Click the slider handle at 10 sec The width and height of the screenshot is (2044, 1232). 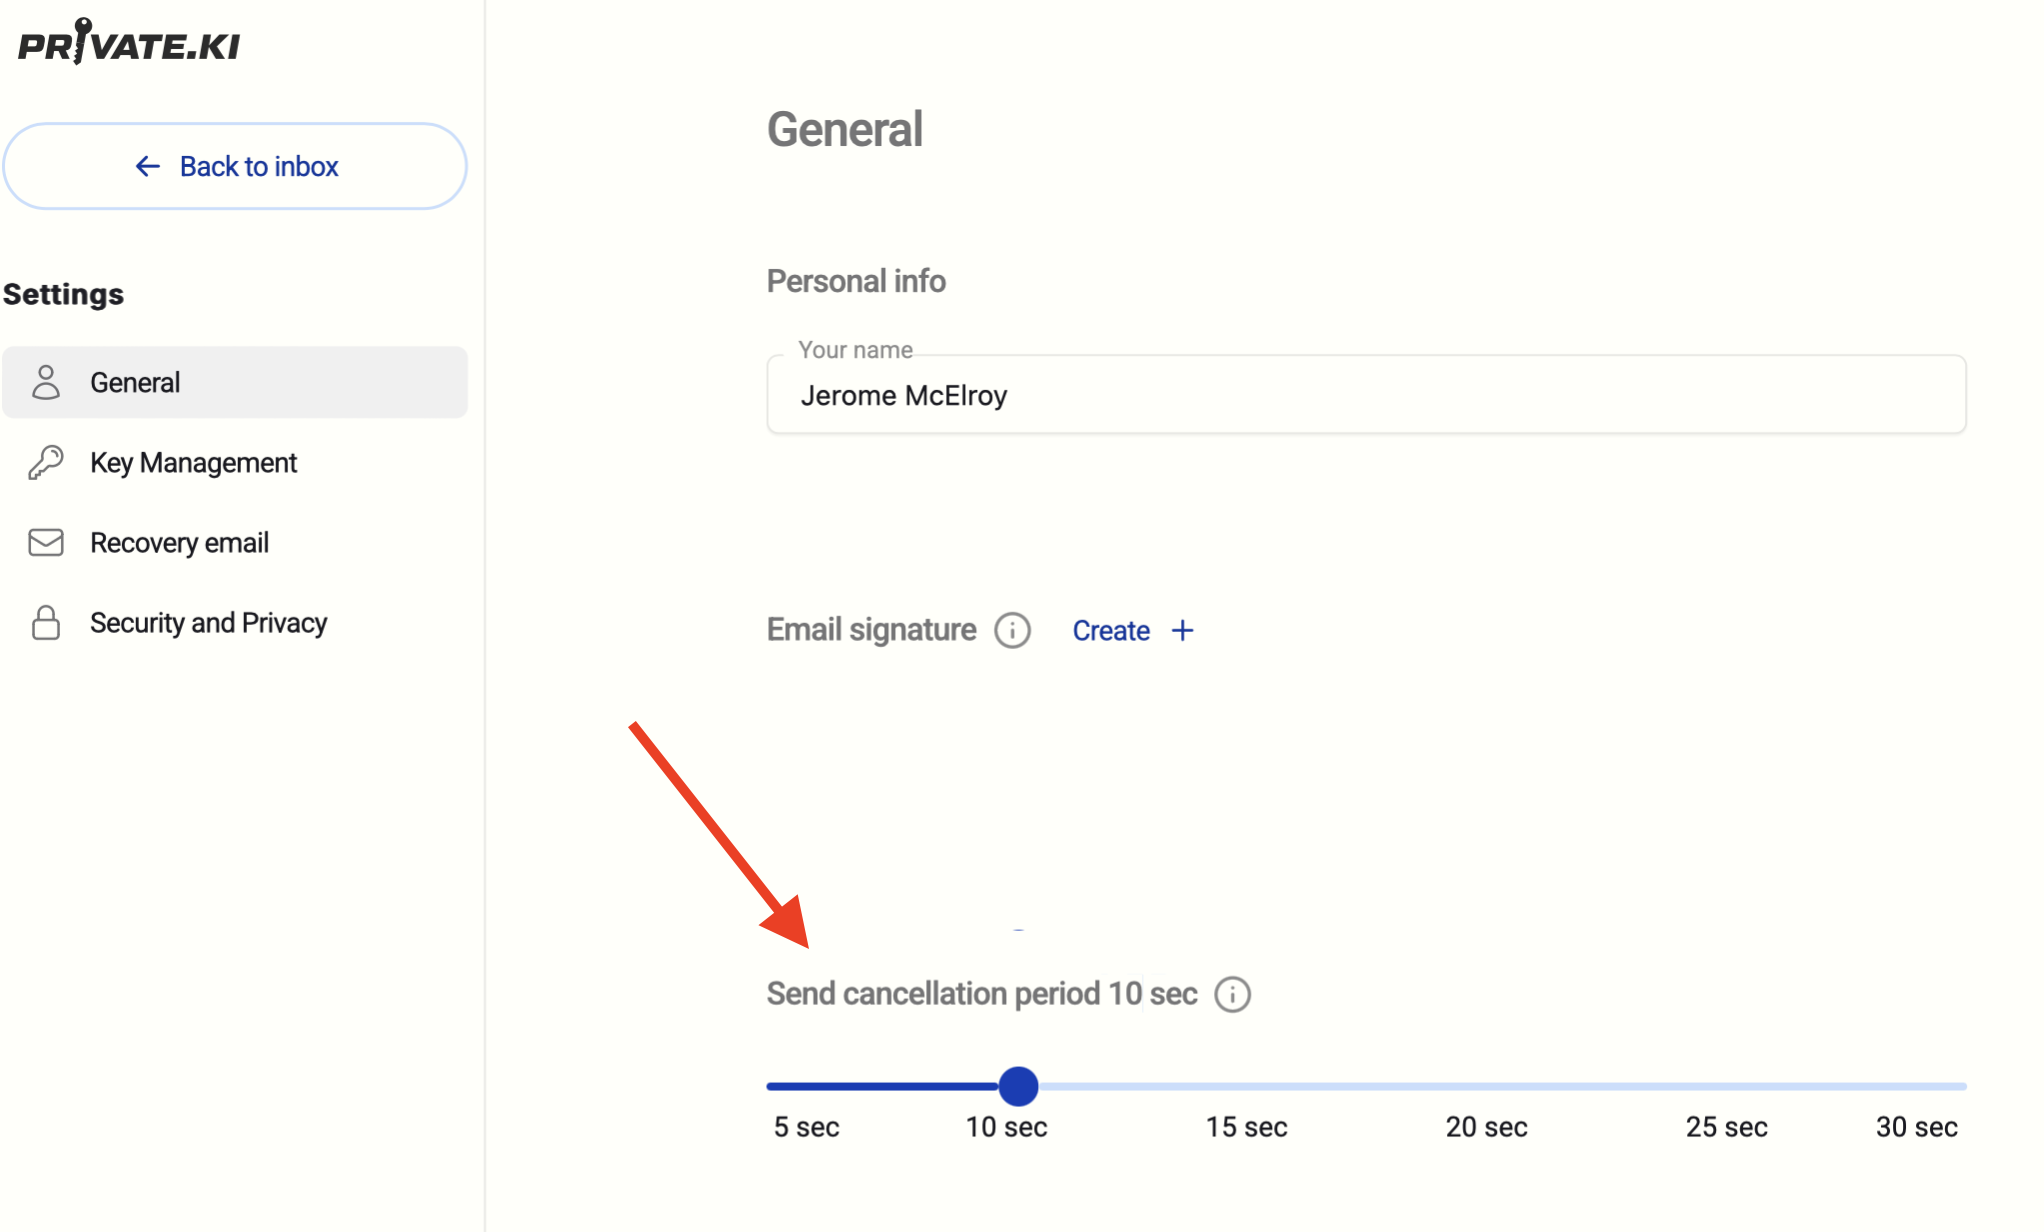(x=1018, y=1086)
